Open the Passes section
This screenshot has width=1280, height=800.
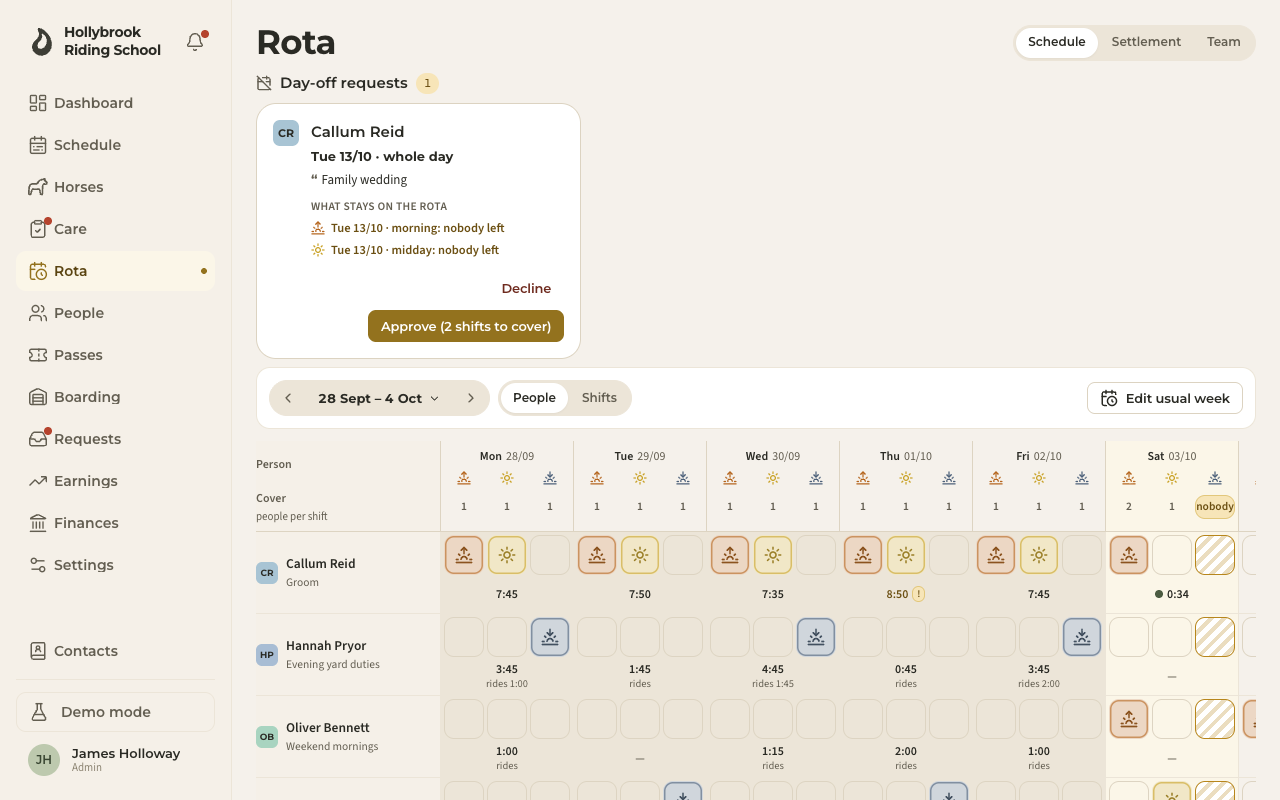(115, 355)
